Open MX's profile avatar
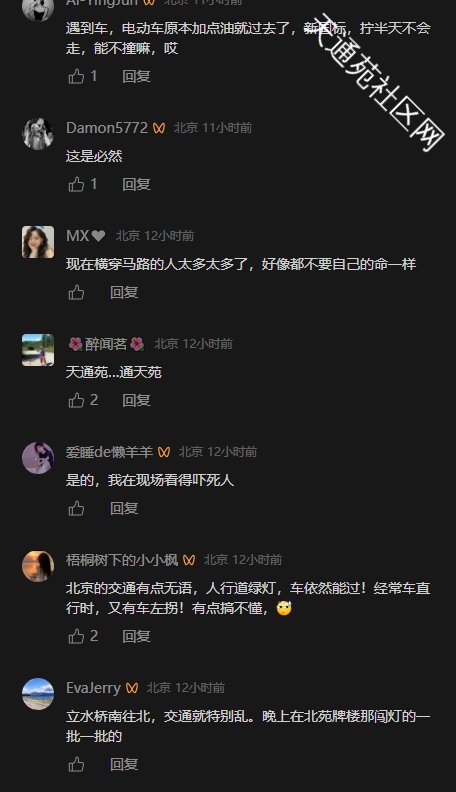This screenshot has height=792, width=456. point(38,242)
